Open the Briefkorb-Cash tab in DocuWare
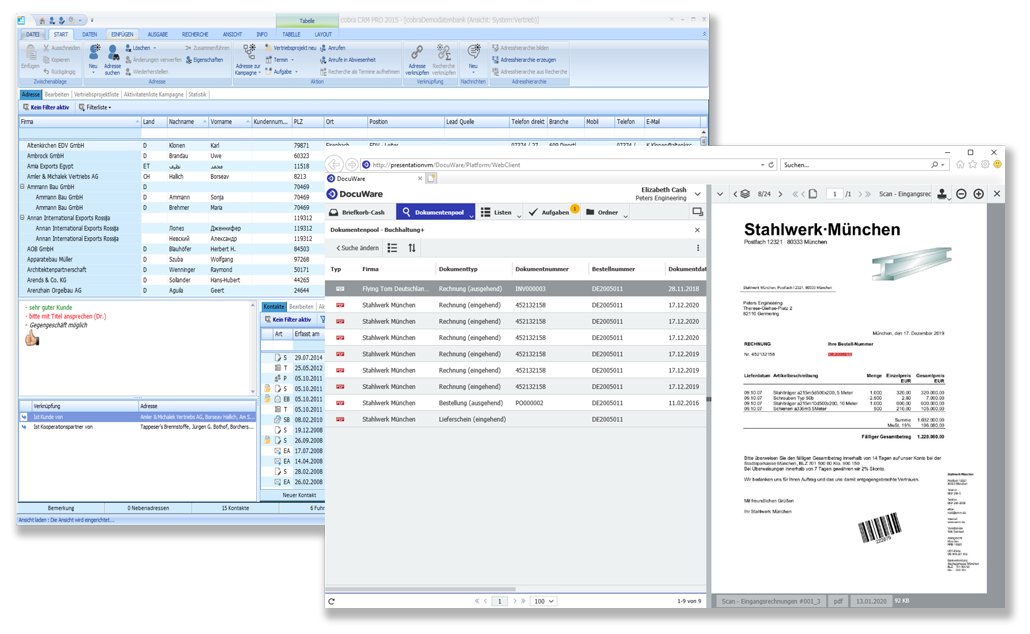1030x634 pixels. click(x=358, y=212)
